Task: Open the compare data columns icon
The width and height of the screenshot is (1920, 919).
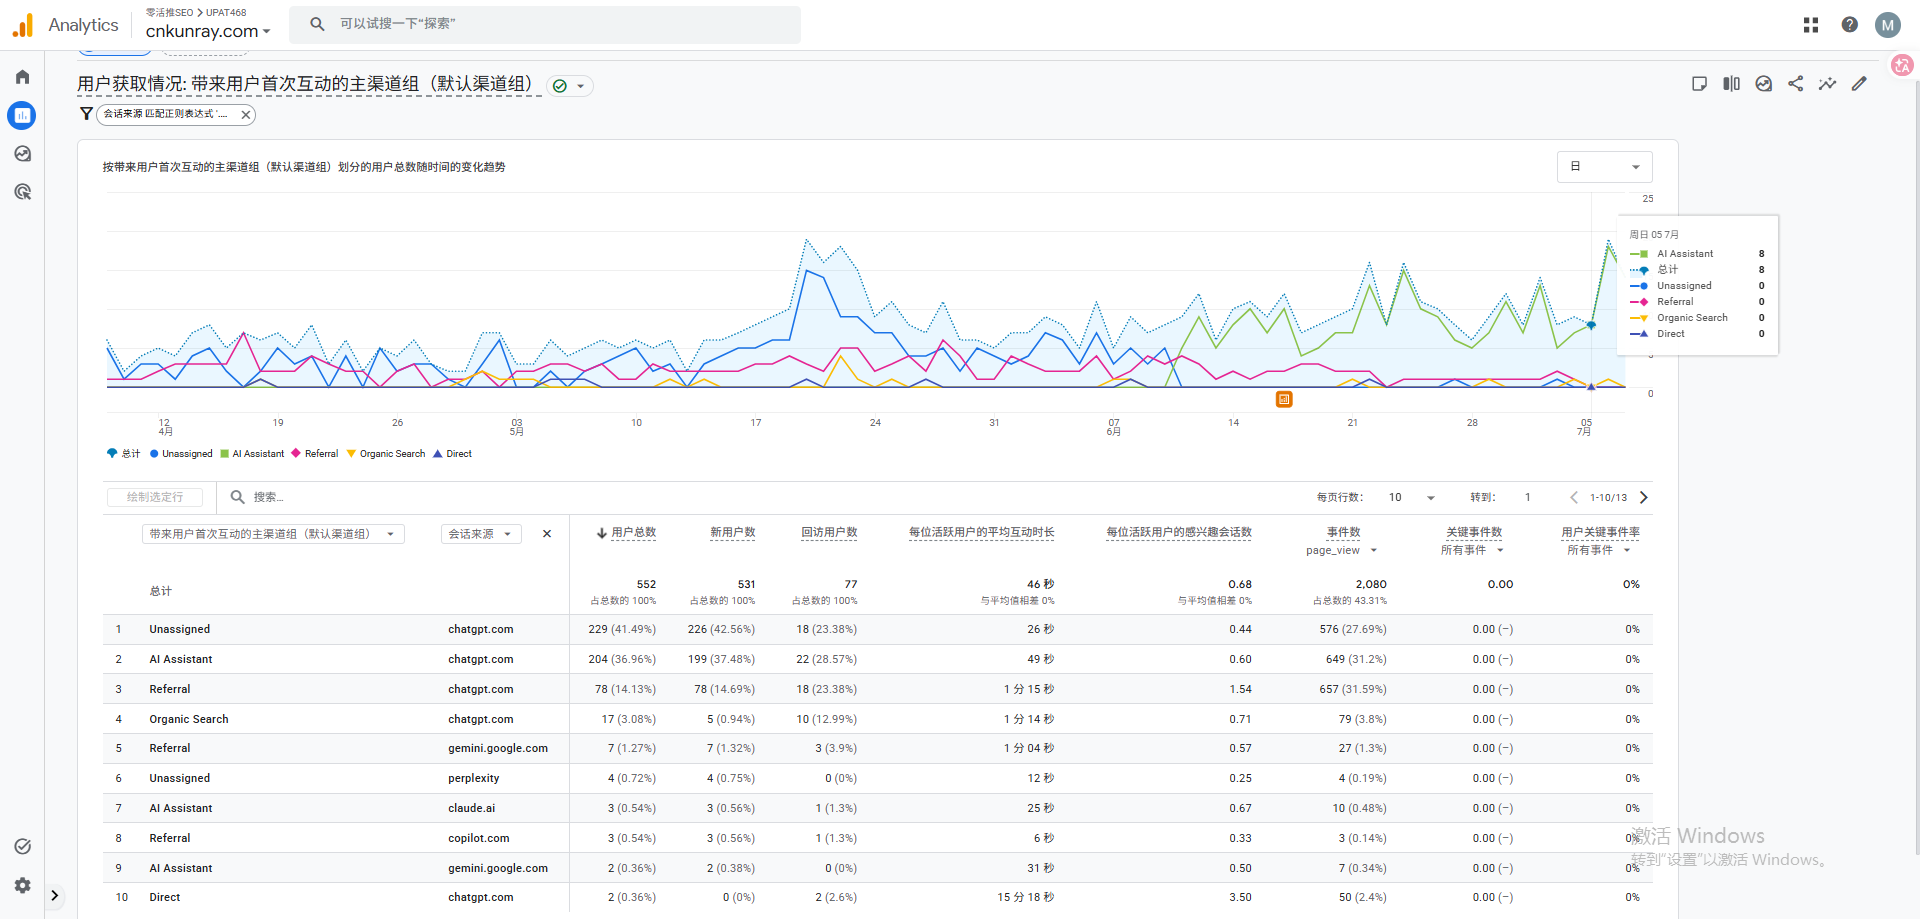Action: pos(1731,84)
